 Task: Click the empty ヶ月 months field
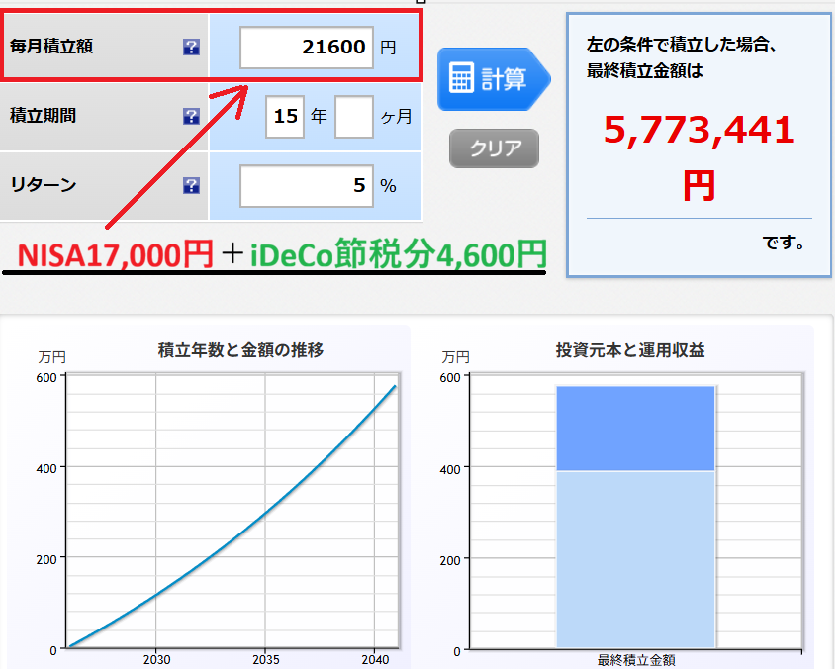pyautogui.click(x=353, y=117)
